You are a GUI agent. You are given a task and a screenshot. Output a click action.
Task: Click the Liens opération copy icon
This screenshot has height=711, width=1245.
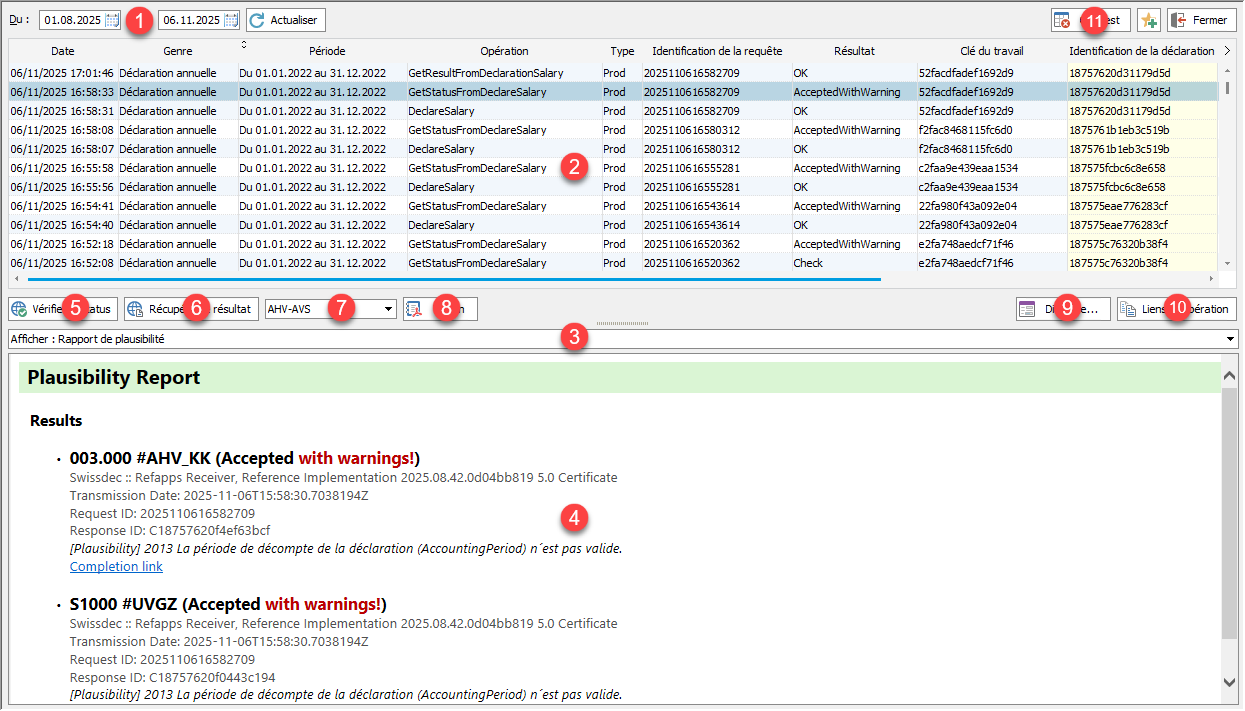tap(1127, 310)
